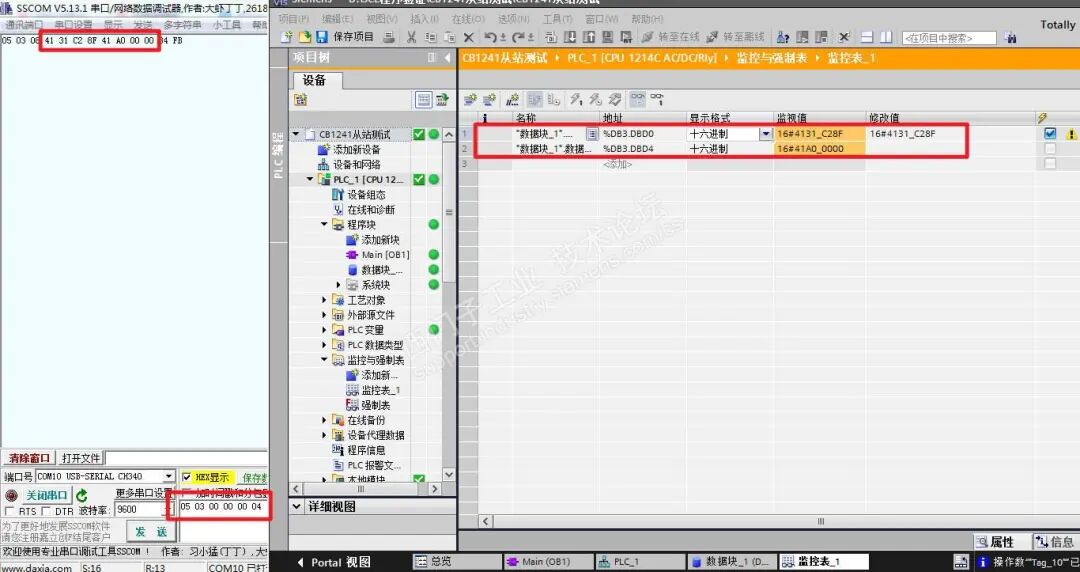Check modify checkbox in empty row 3

click(x=1050, y=164)
